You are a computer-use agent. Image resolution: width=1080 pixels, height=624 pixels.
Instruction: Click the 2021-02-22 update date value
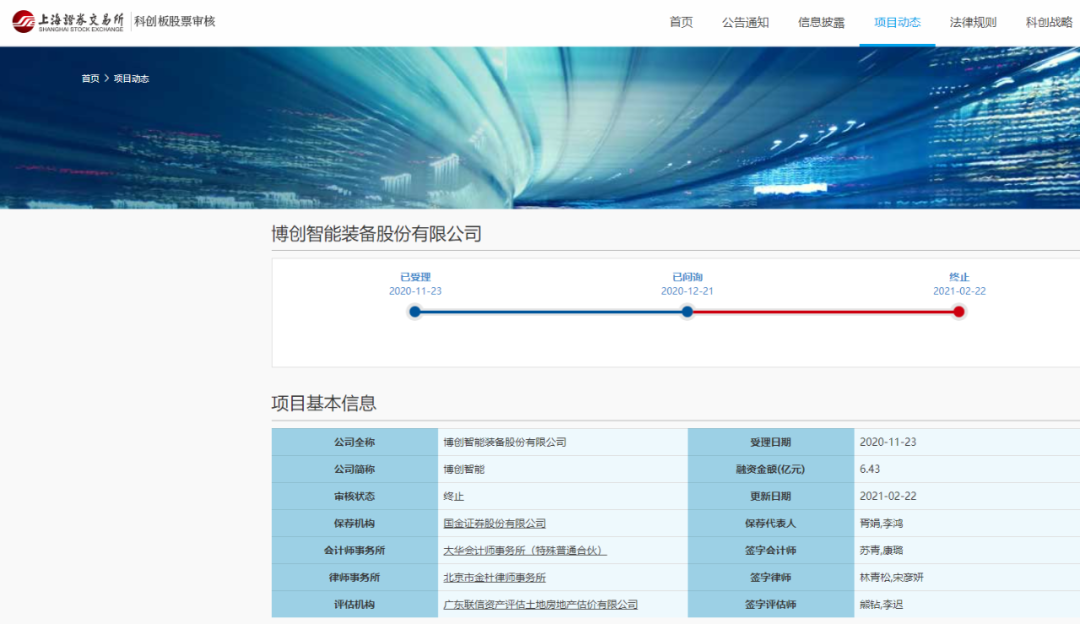coord(888,496)
